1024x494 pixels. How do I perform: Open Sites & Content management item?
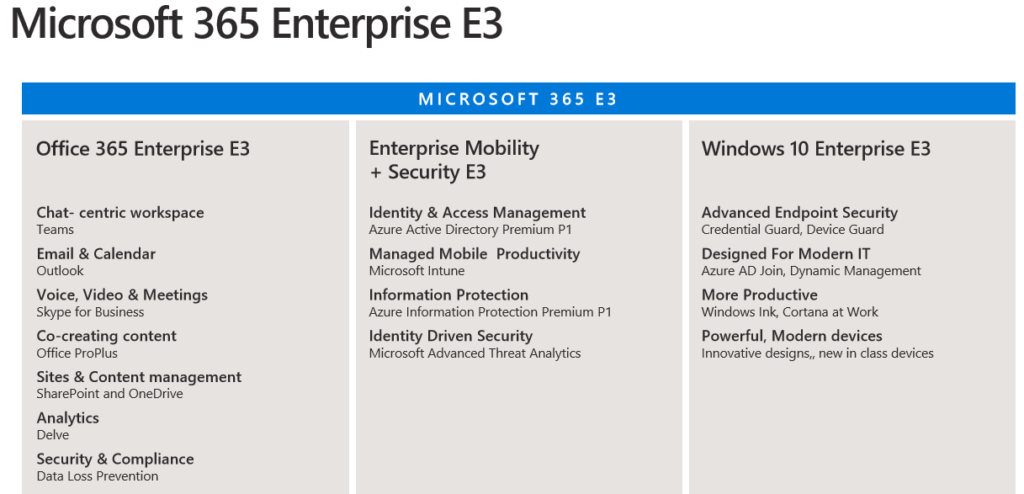139,377
